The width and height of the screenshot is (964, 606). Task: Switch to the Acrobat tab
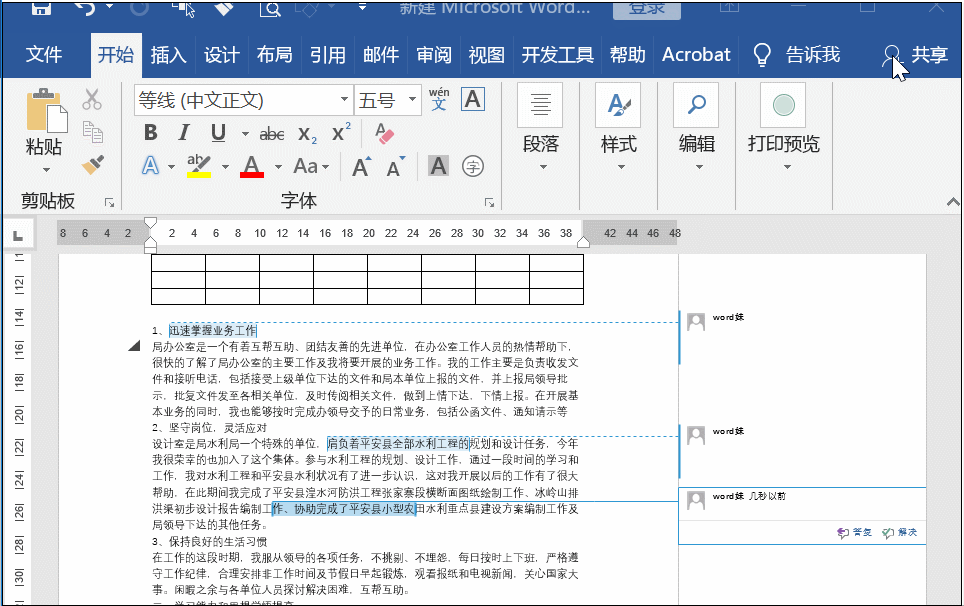point(696,55)
